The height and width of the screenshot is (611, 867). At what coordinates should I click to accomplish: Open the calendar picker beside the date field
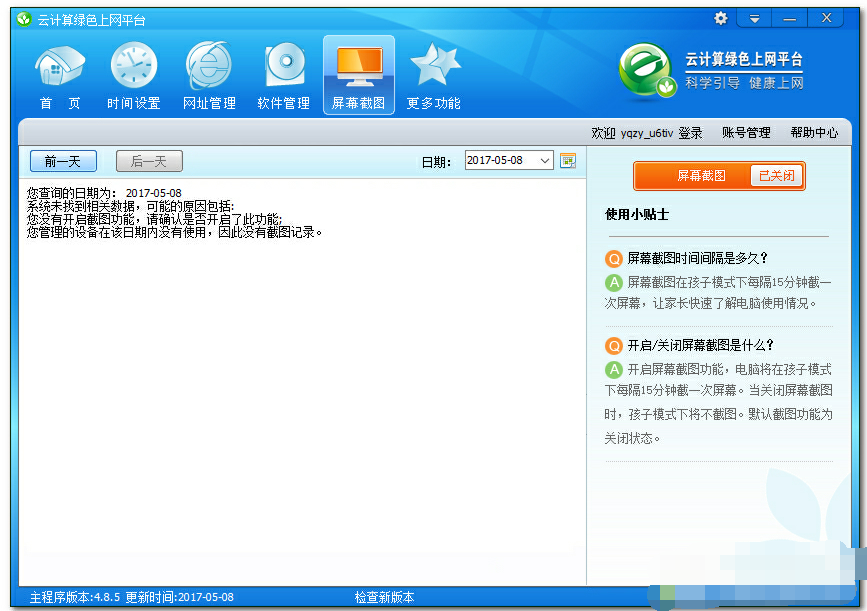(568, 158)
